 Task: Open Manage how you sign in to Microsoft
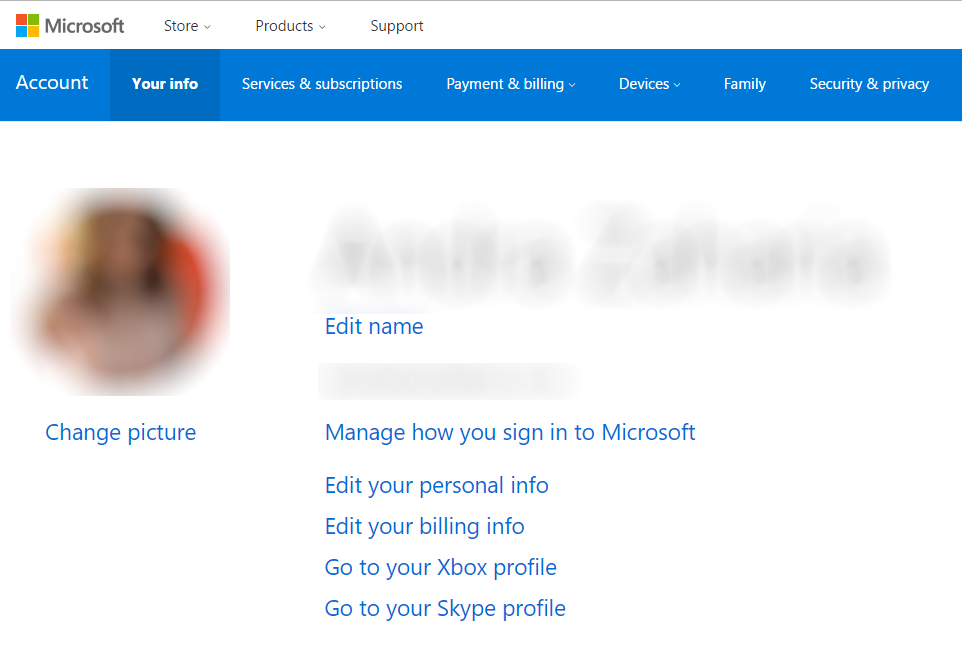pyautogui.click(x=510, y=432)
